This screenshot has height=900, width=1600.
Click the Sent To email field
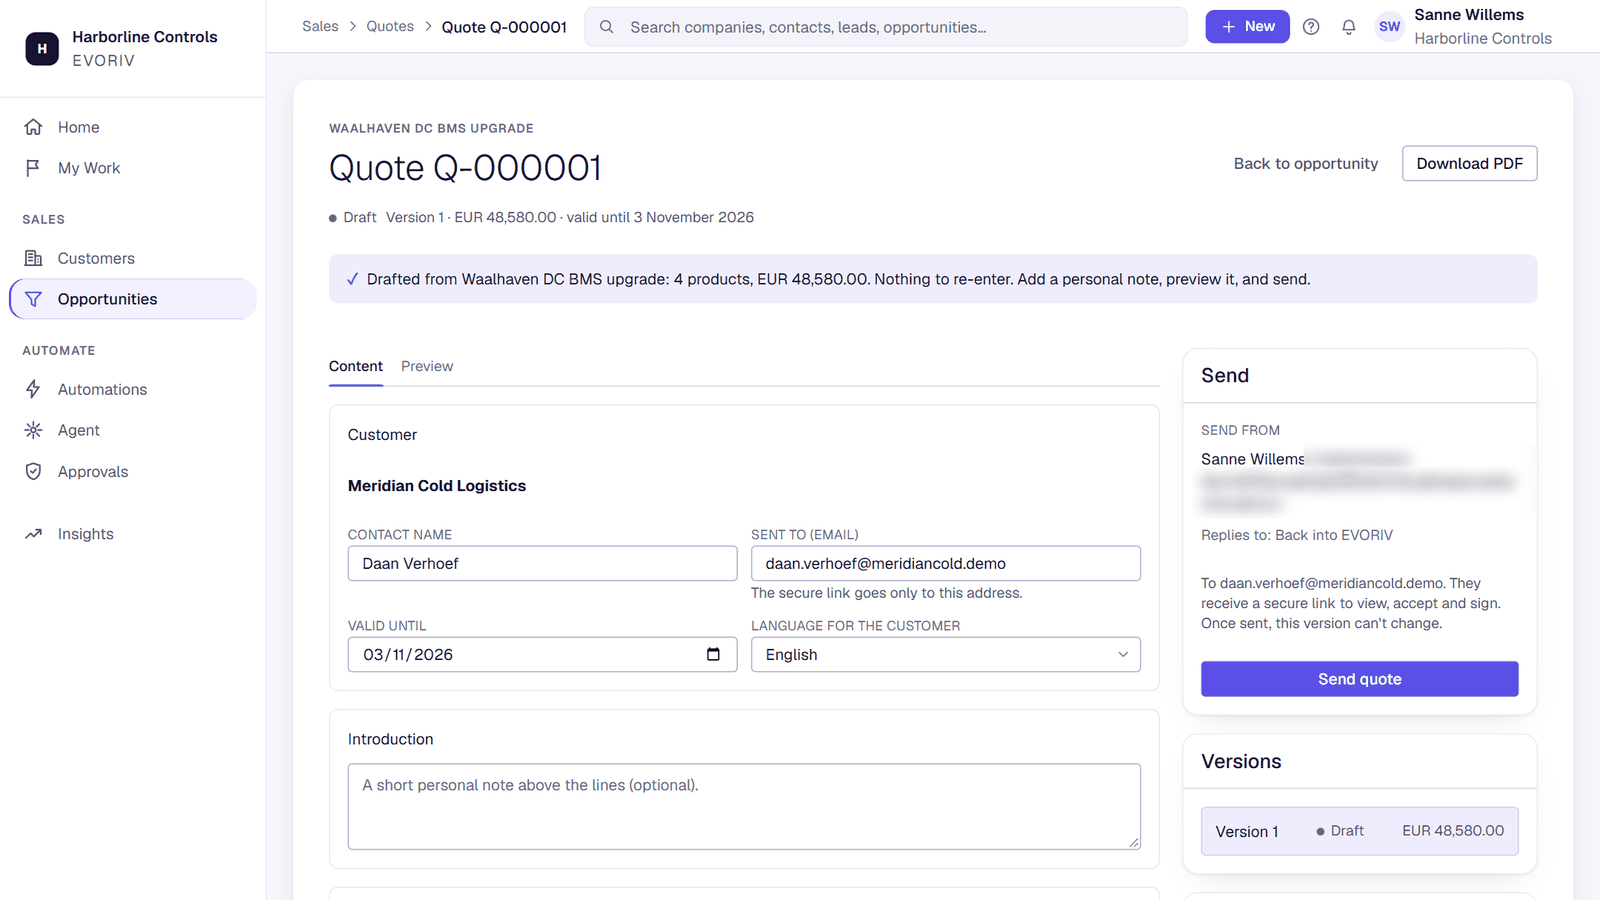coord(945,563)
